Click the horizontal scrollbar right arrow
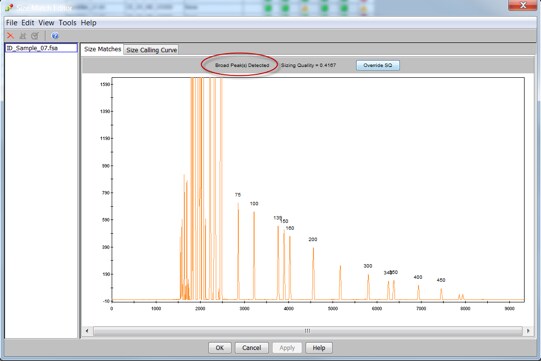Viewport: 541px width, 361px height. click(528, 331)
